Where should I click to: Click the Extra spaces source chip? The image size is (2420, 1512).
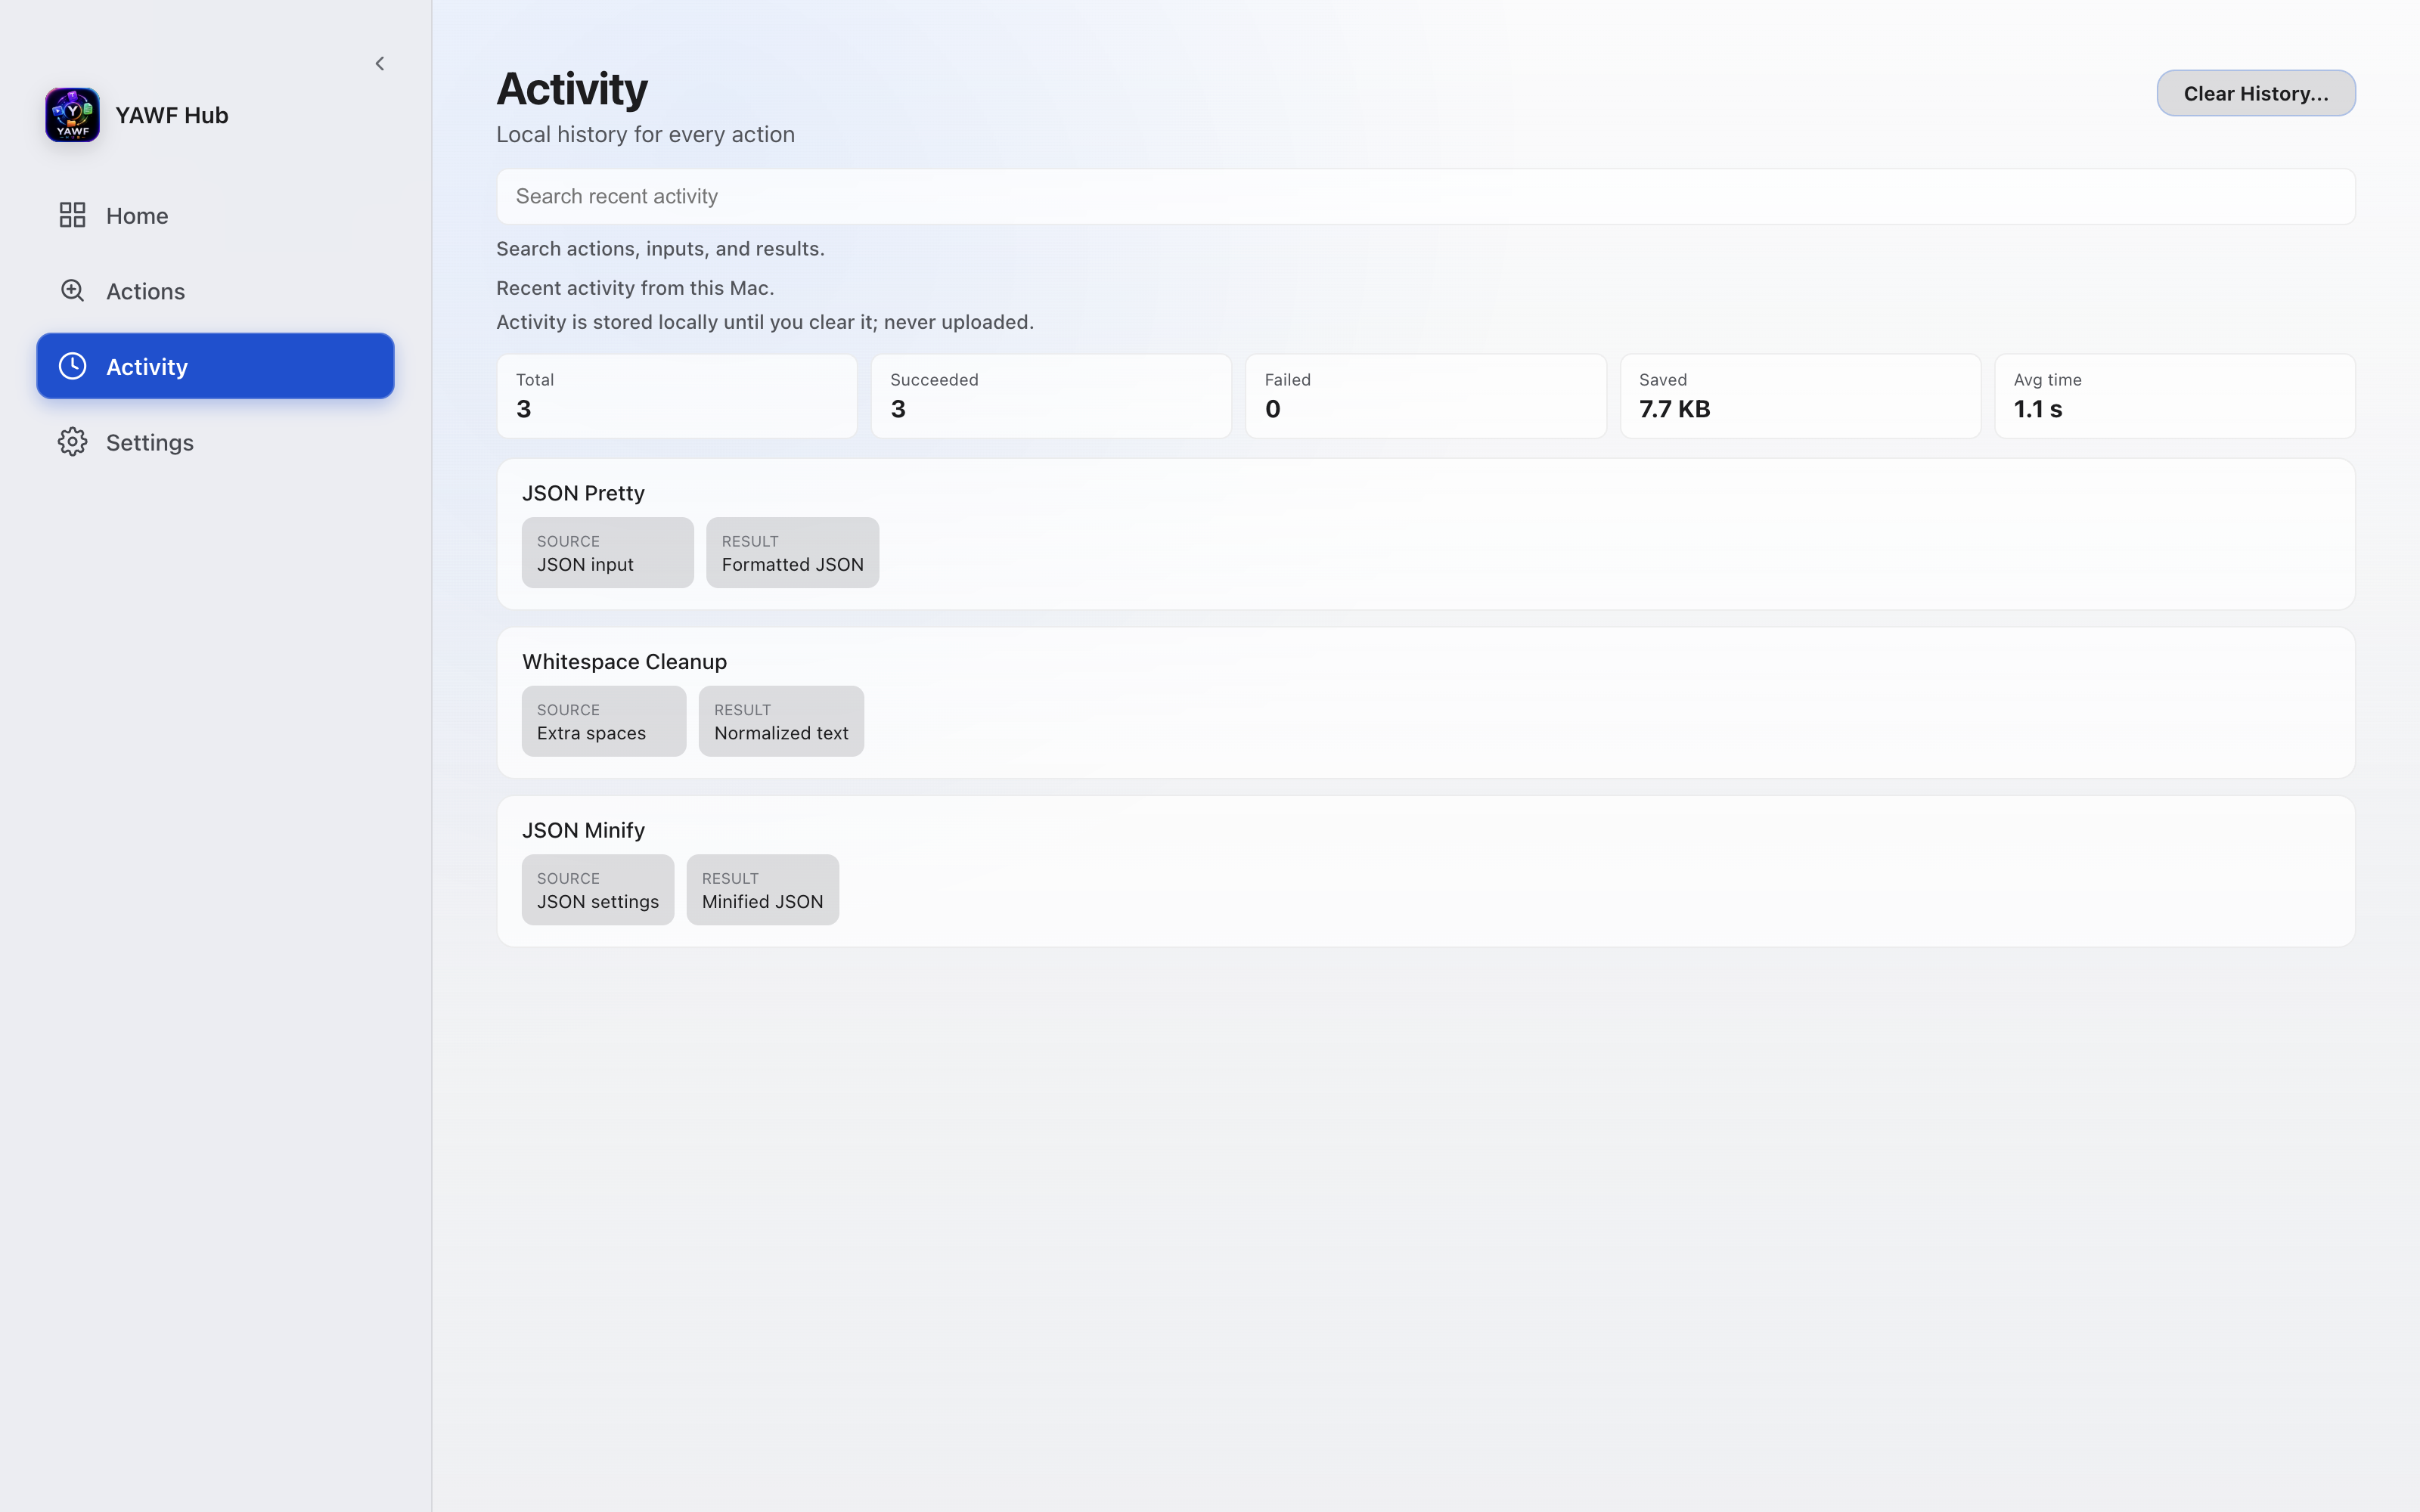(x=604, y=721)
